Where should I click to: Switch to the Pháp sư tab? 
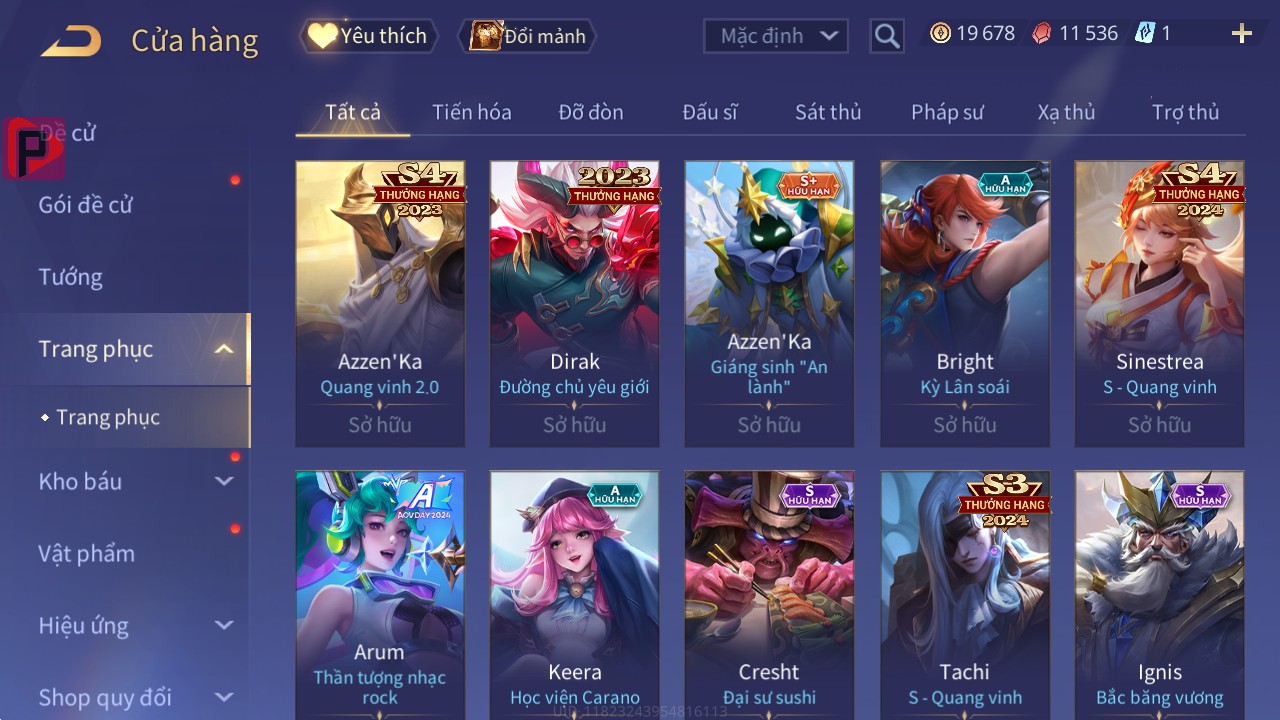[x=947, y=112]
